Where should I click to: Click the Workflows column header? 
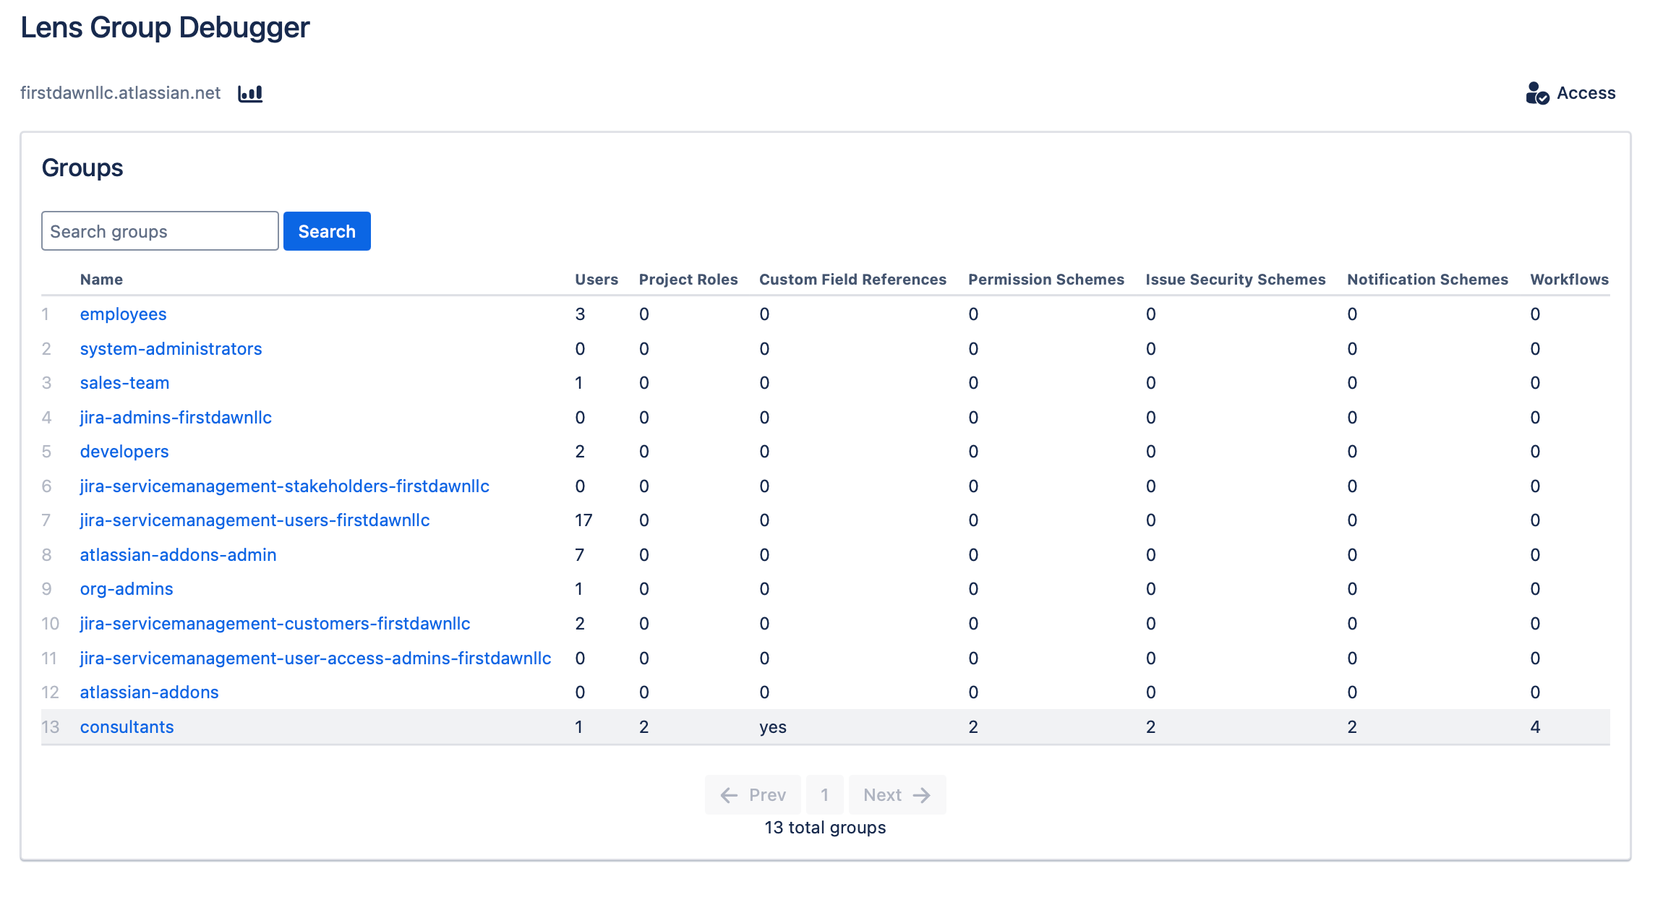(1569, 280)
